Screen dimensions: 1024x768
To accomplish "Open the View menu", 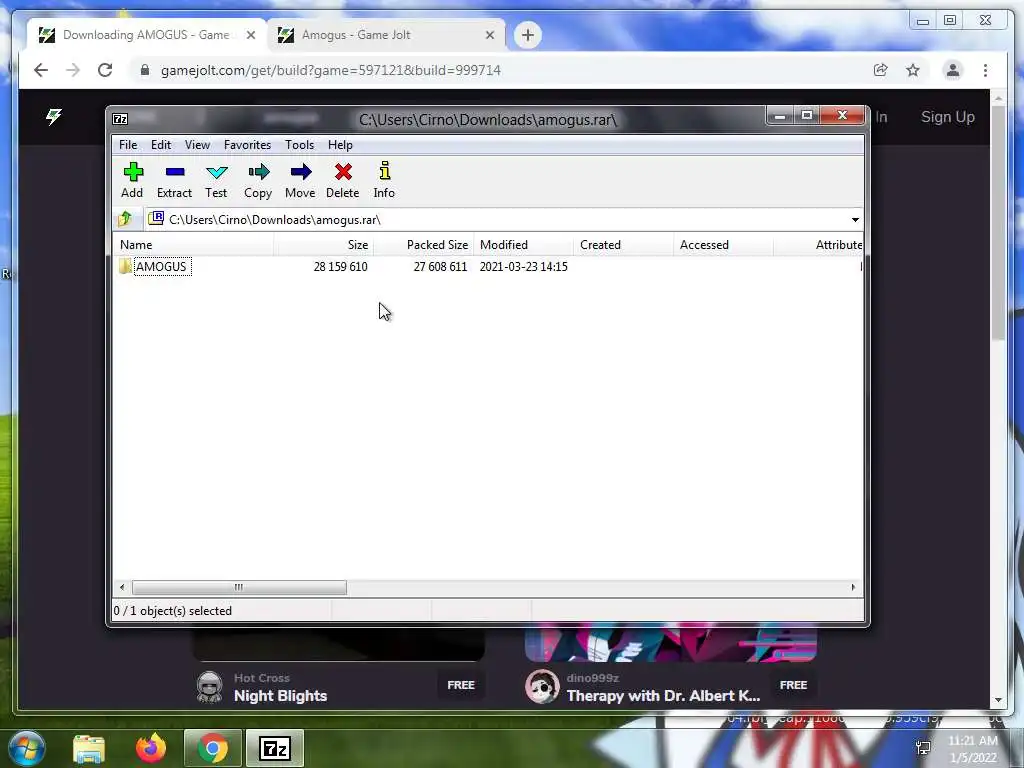I will [x=197, y=145].
